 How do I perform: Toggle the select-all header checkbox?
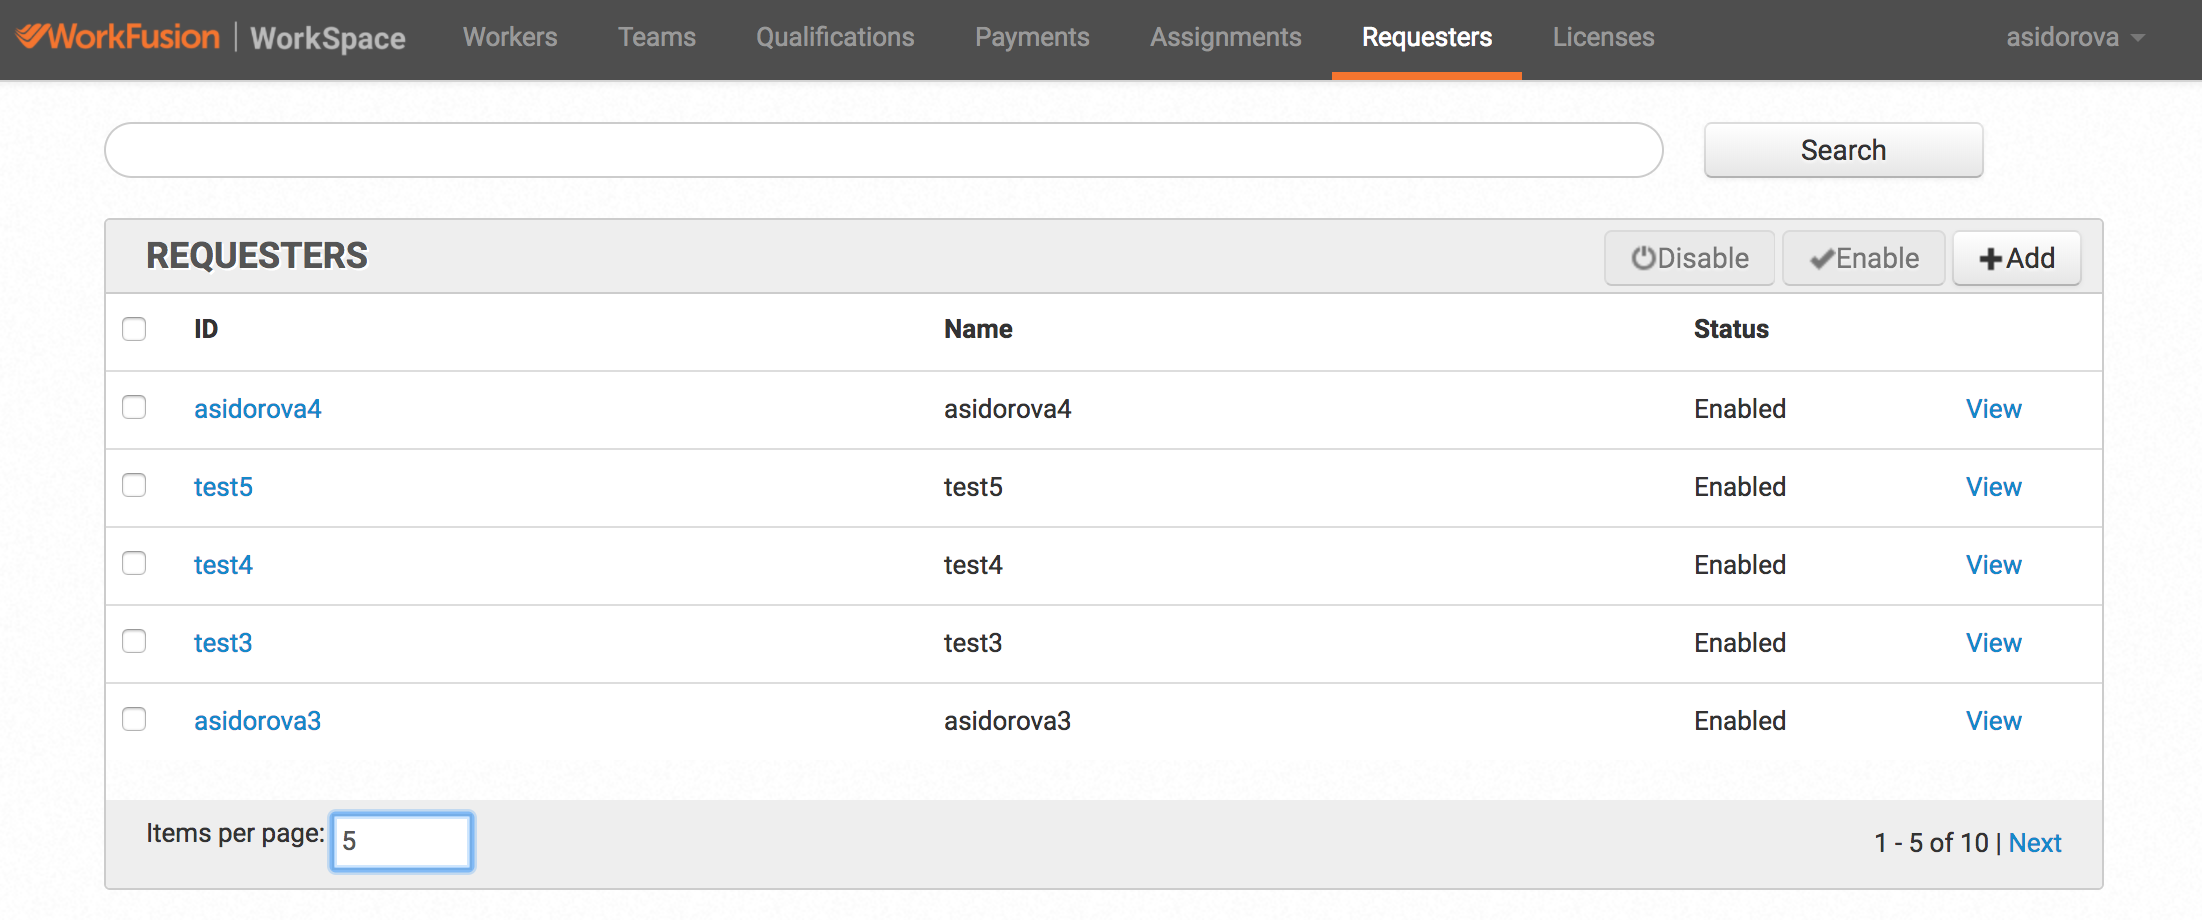[x=134, y=329]
